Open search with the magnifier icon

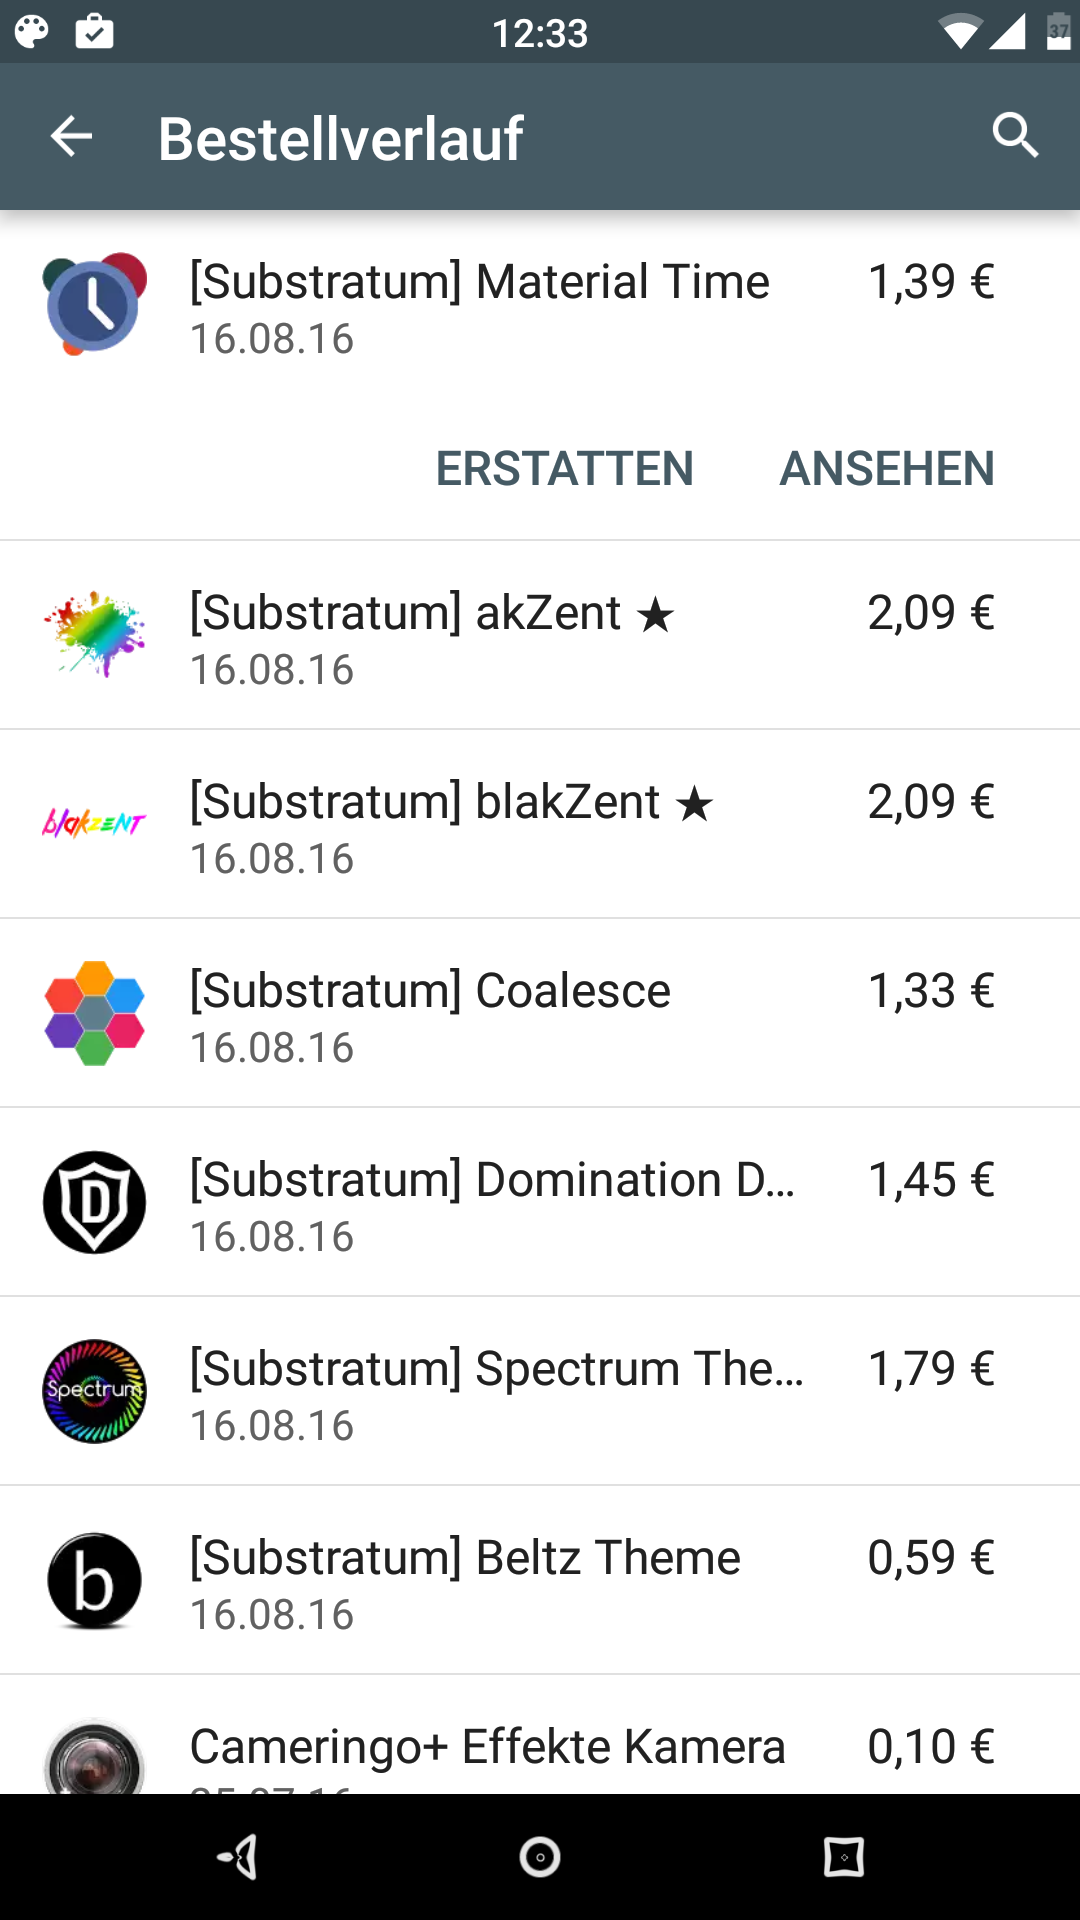1015,135
